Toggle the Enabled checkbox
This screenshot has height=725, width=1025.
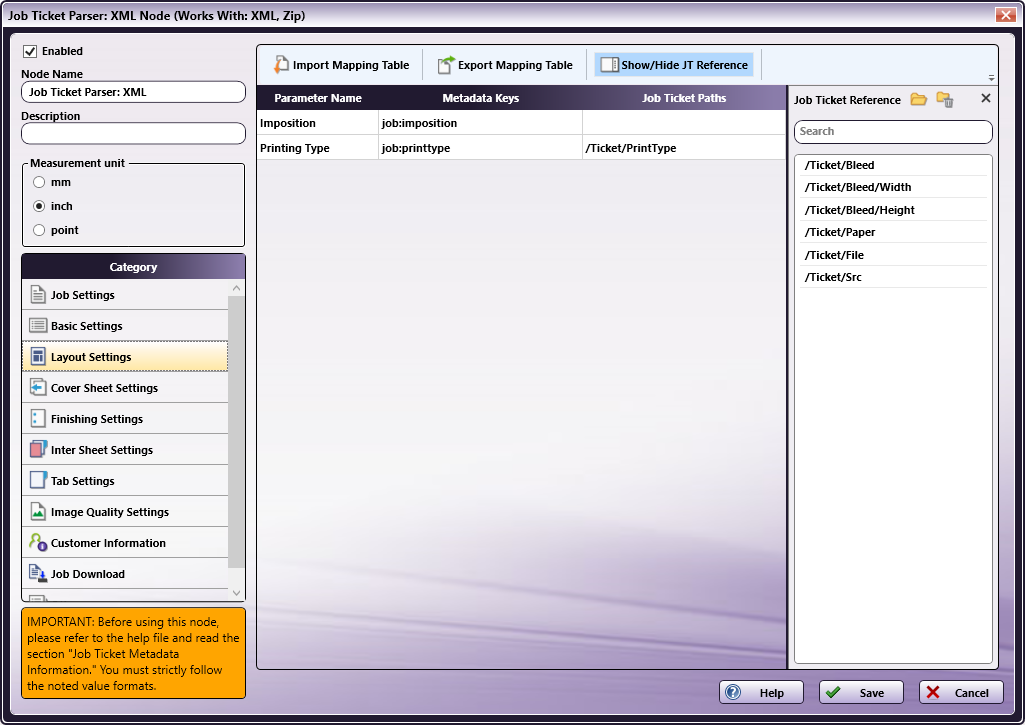(30, 51)
